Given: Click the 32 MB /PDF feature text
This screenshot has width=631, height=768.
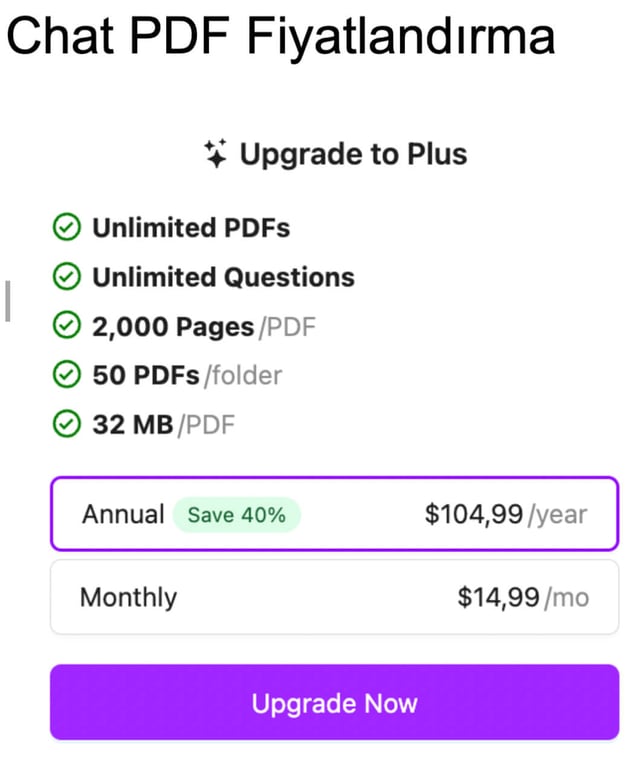Looking at the screenshot, I should point(163,424).
